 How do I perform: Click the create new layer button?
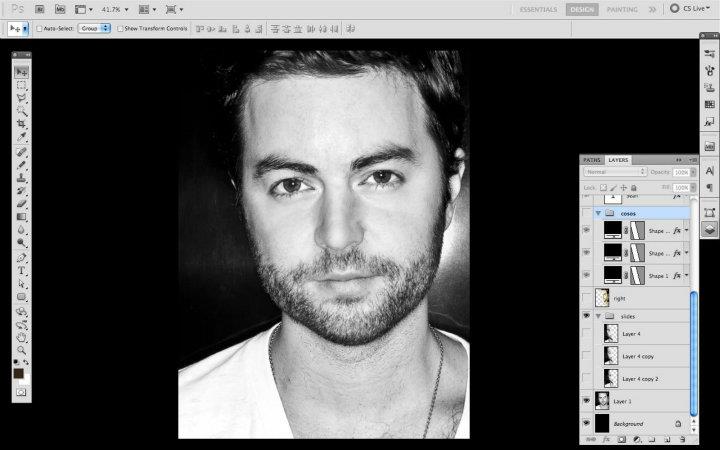point(667,439)
